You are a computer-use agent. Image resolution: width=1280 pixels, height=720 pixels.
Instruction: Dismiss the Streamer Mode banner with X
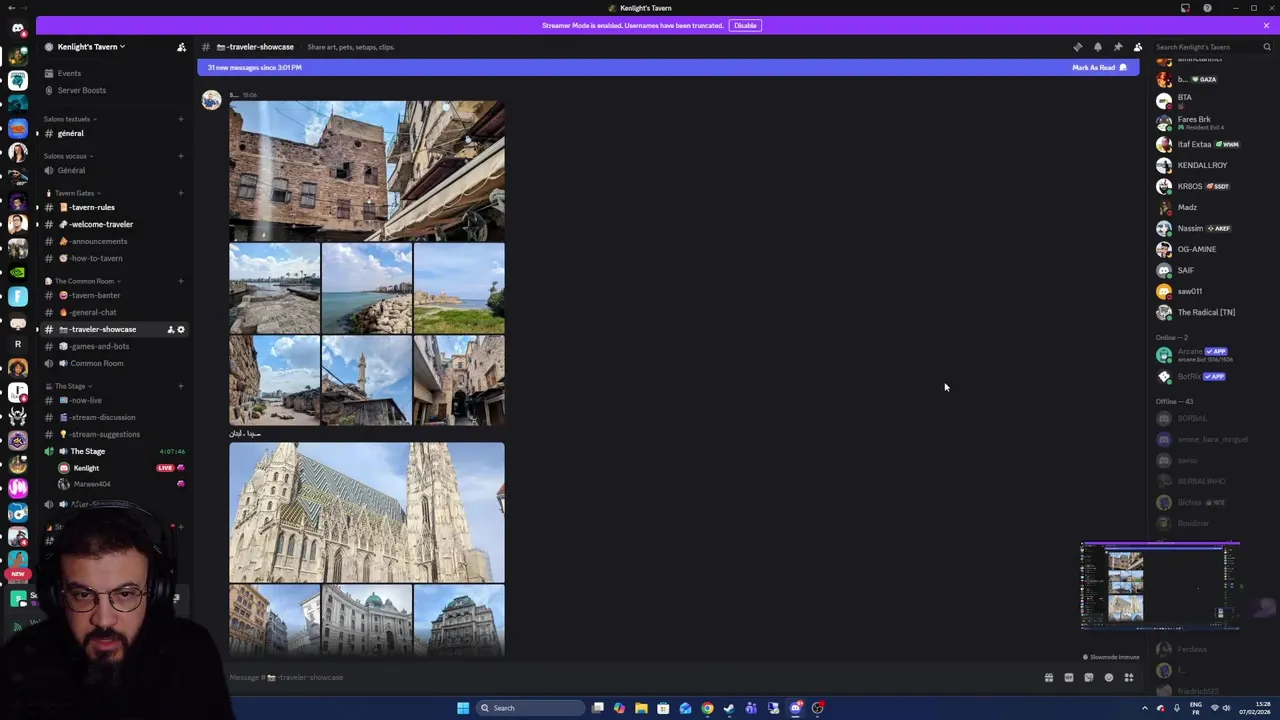[x=1265, y=25]
